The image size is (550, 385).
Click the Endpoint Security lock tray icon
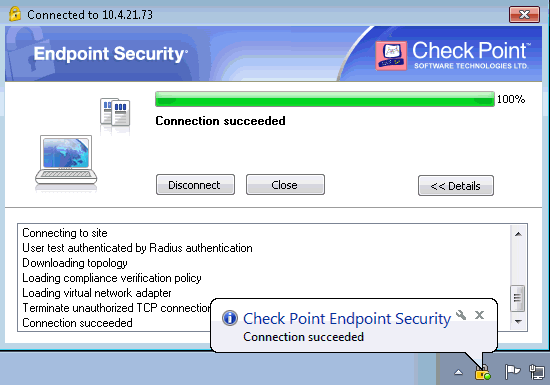point(483,372)
